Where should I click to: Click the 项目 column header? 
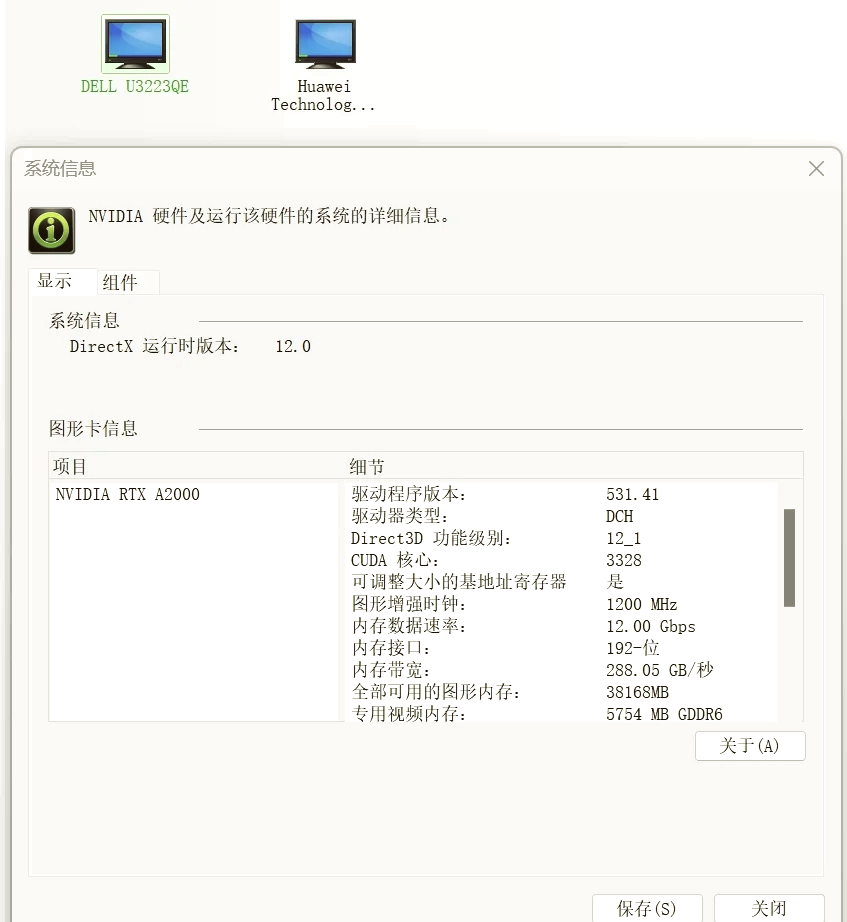click(71, 466)
